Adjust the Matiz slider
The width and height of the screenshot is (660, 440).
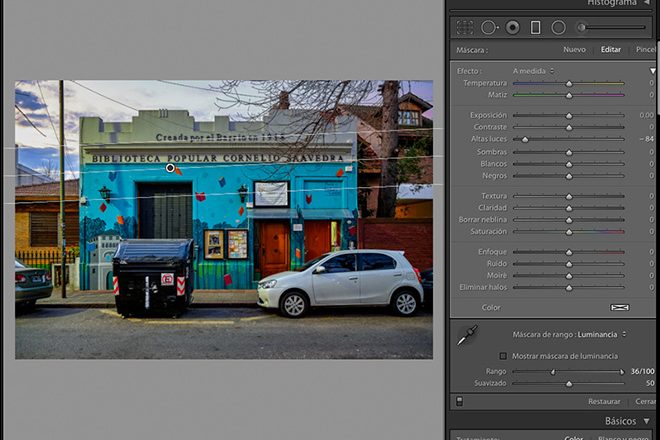tap(569, 96)
